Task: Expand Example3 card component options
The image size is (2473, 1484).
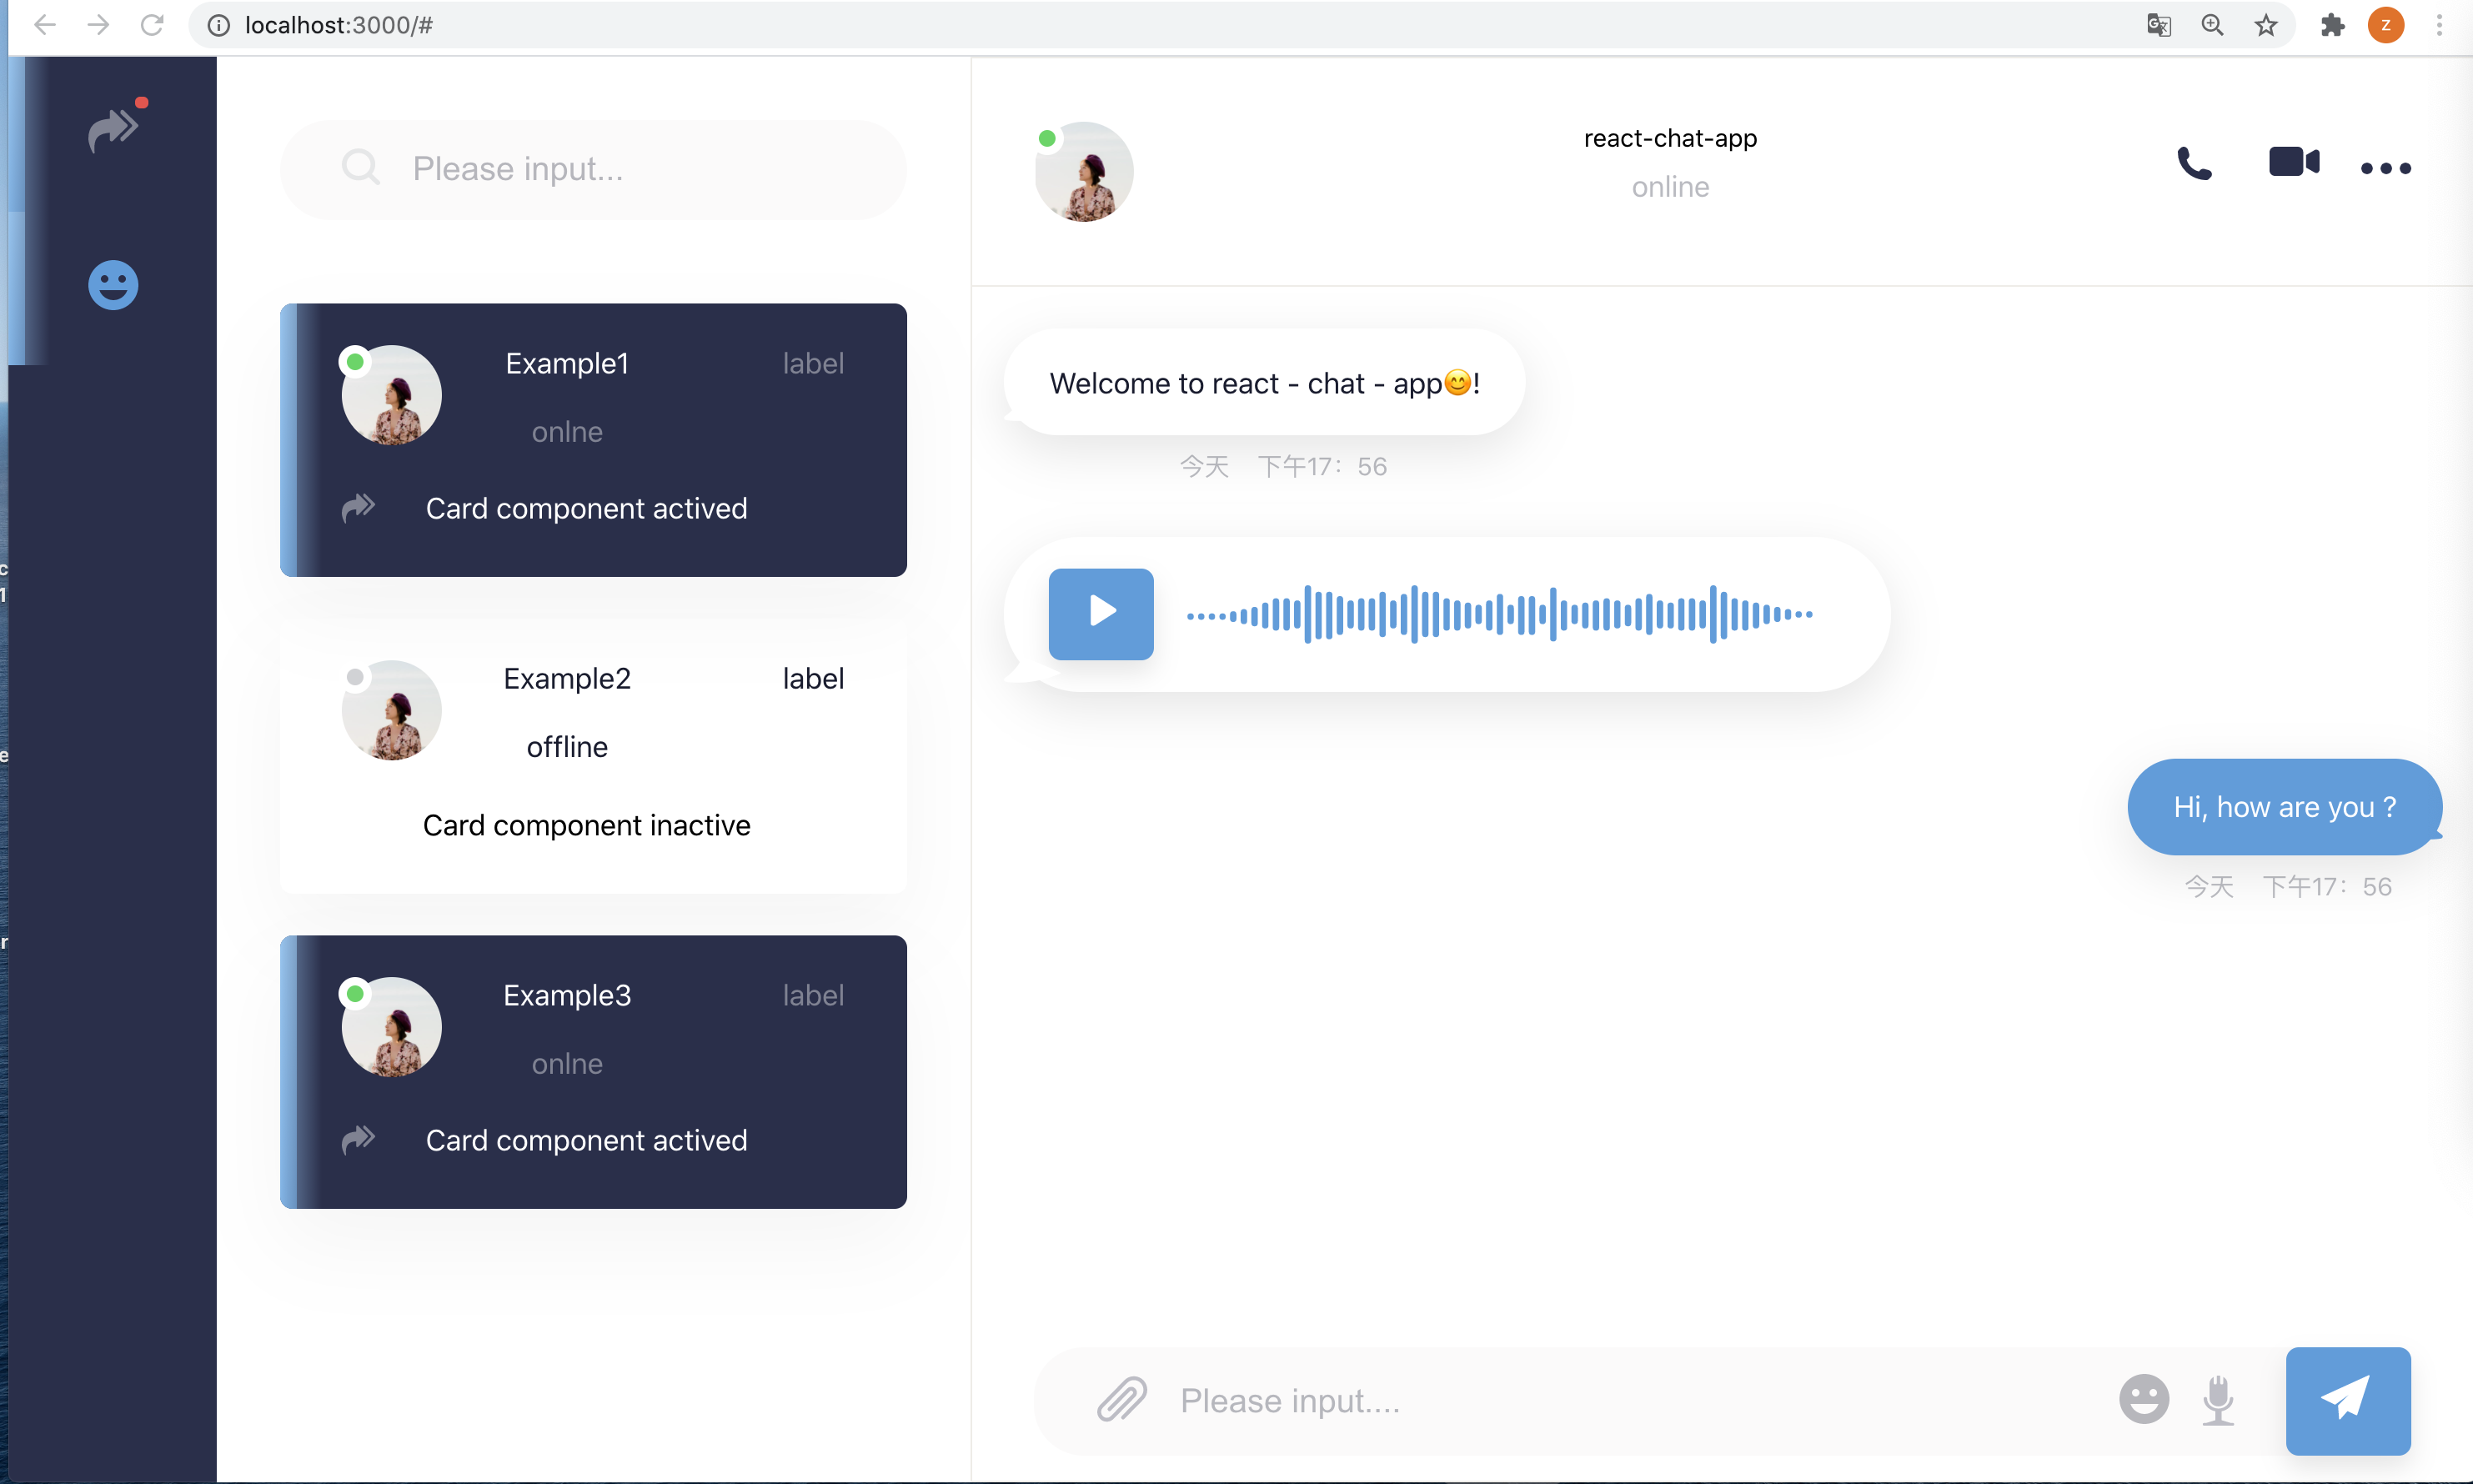Action: click(x=360, y=1138)
